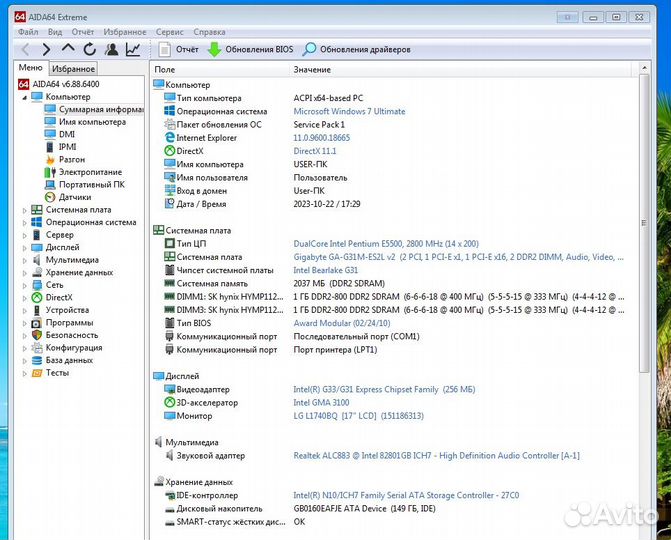Click the Refresh toolbar icon
This screenshot has height=540, width=671.
(x=90, y=49)
